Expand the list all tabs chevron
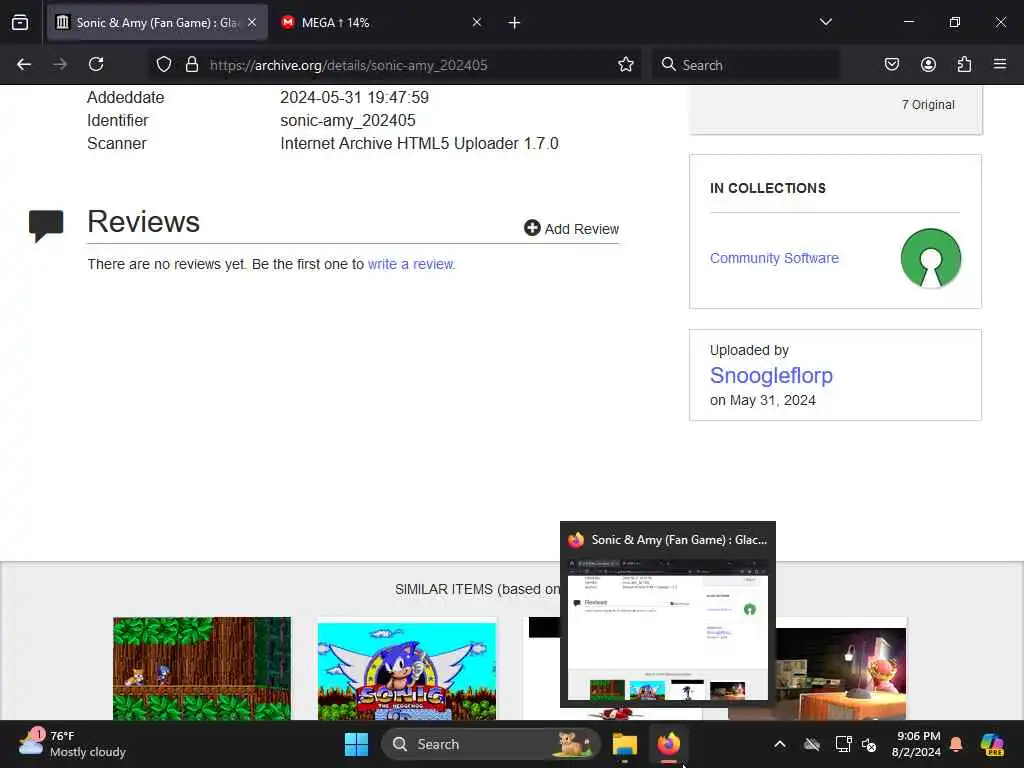The height and width of the screenshot is (768, 1024). [x=825, y=22]
